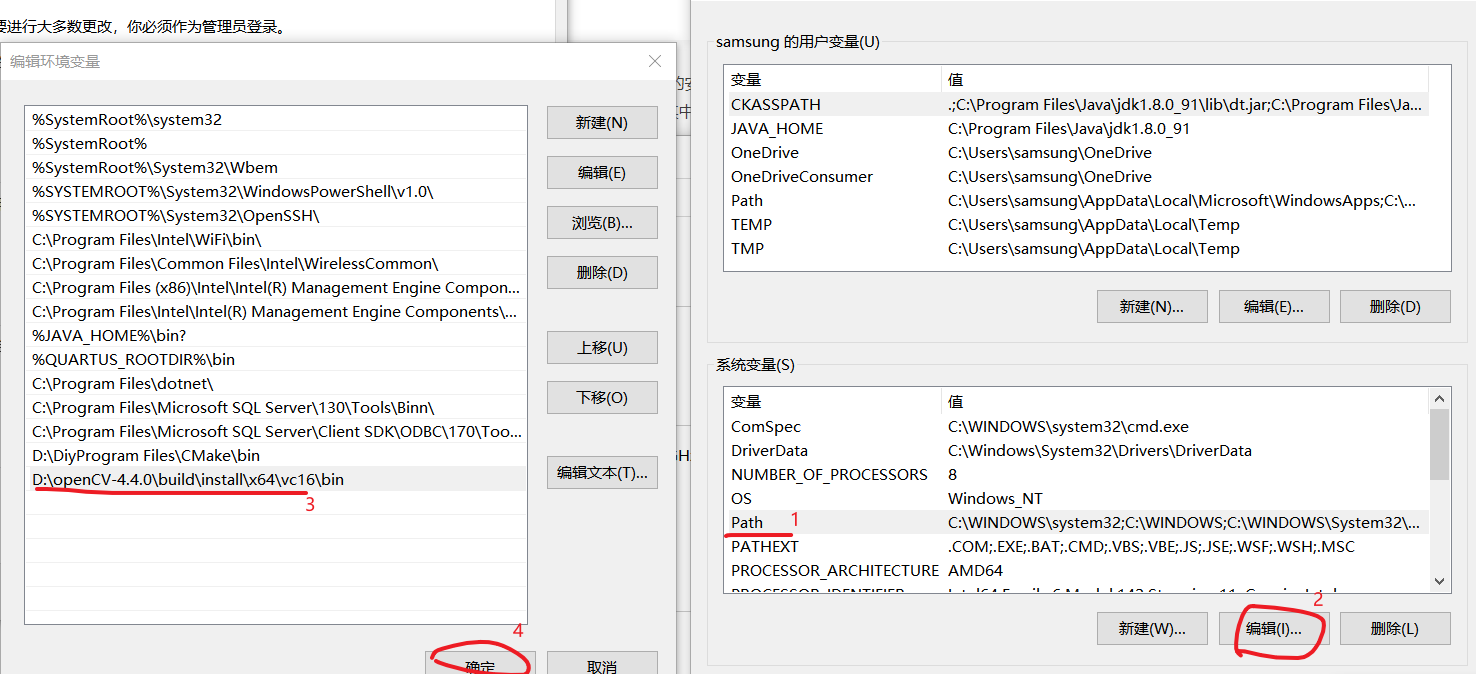Cancel the dialog with 取消 button

point(601,662)
